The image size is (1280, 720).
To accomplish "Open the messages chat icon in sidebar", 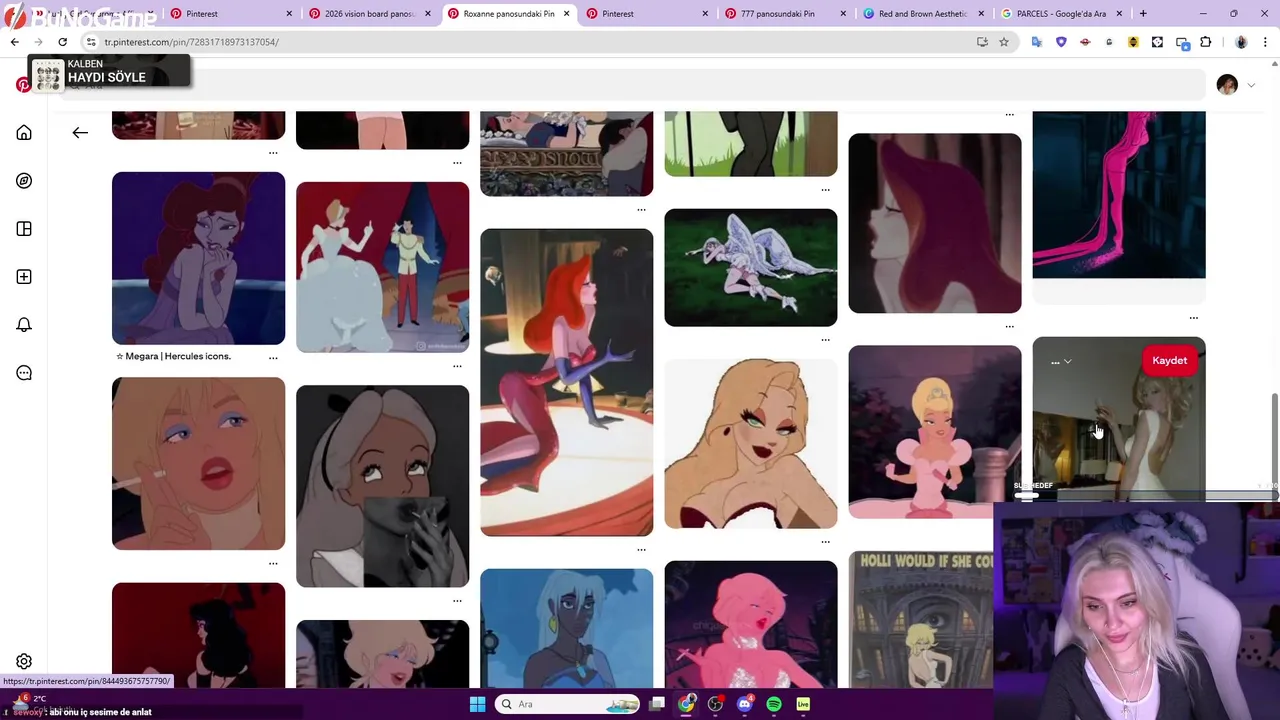I will (24, 373).
